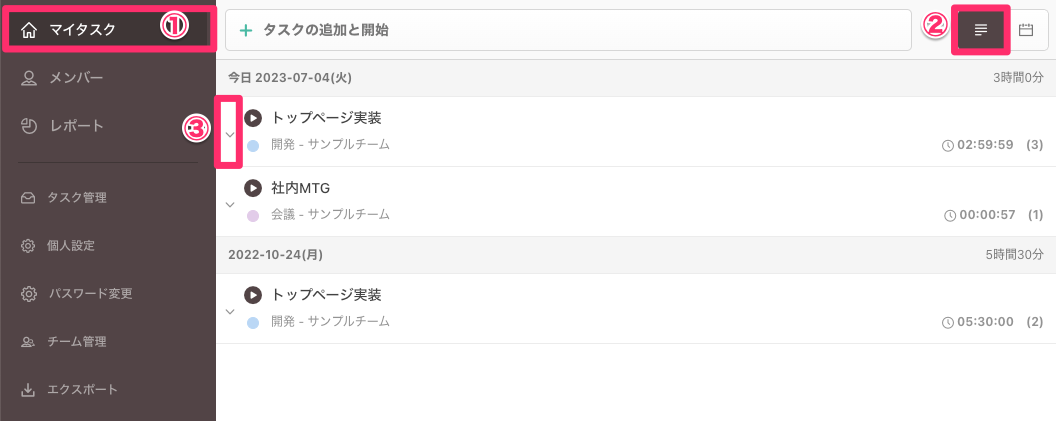Click the タスクの追加と開始 input field
1056x421 pixels.
tap(570, 30)
